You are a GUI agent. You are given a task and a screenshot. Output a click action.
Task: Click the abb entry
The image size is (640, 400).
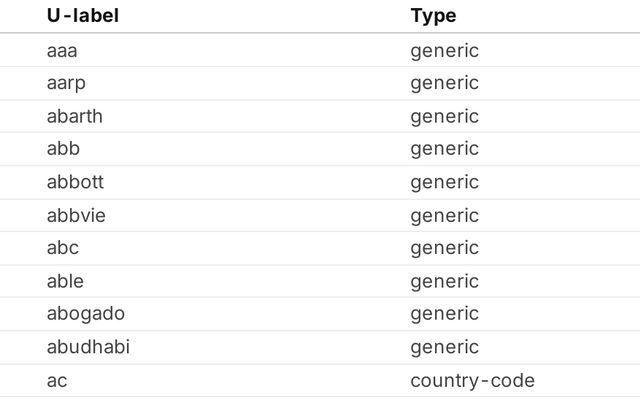click(63, 149)
